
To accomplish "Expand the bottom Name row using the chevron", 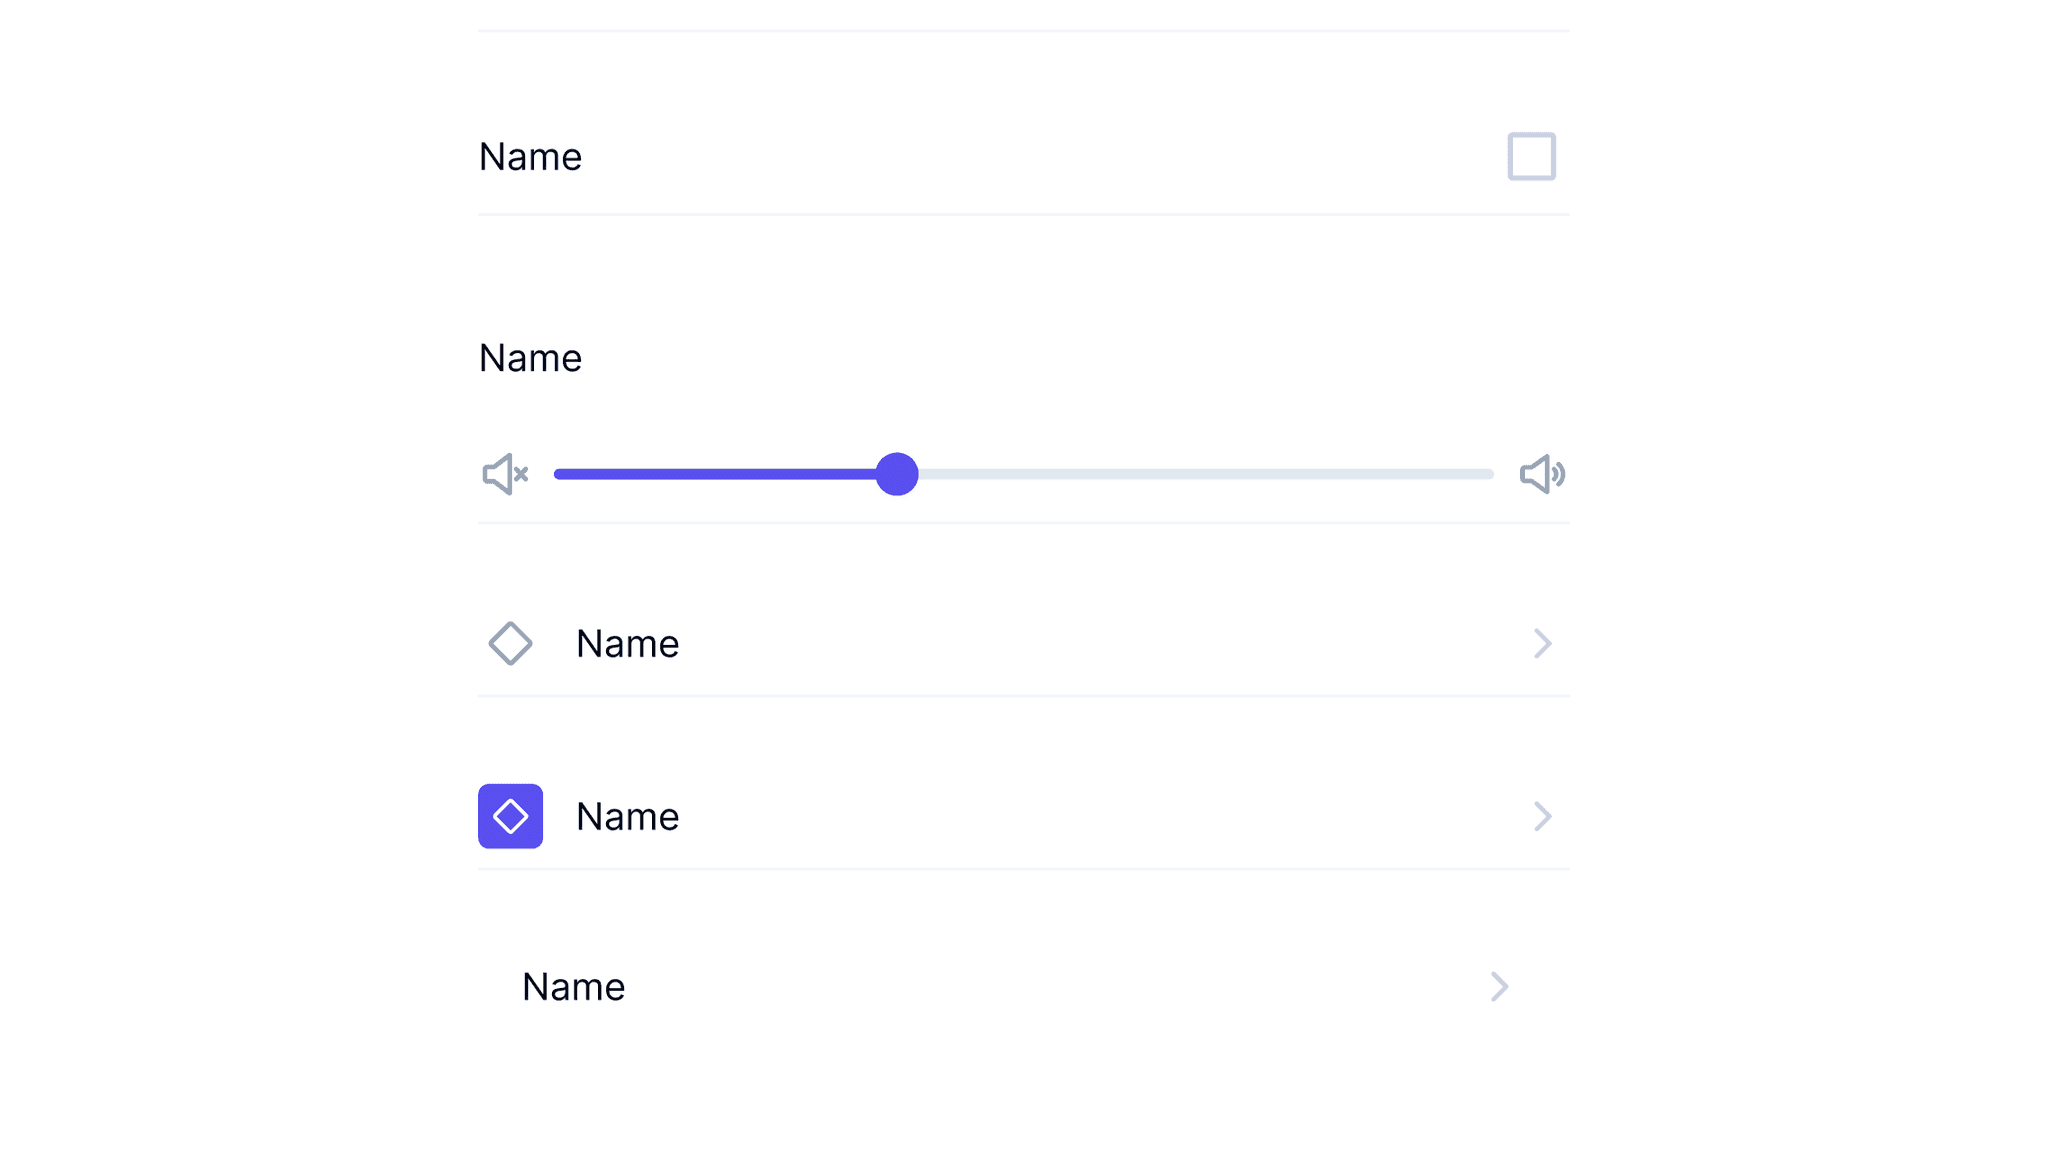I will tap(1498, 987).
